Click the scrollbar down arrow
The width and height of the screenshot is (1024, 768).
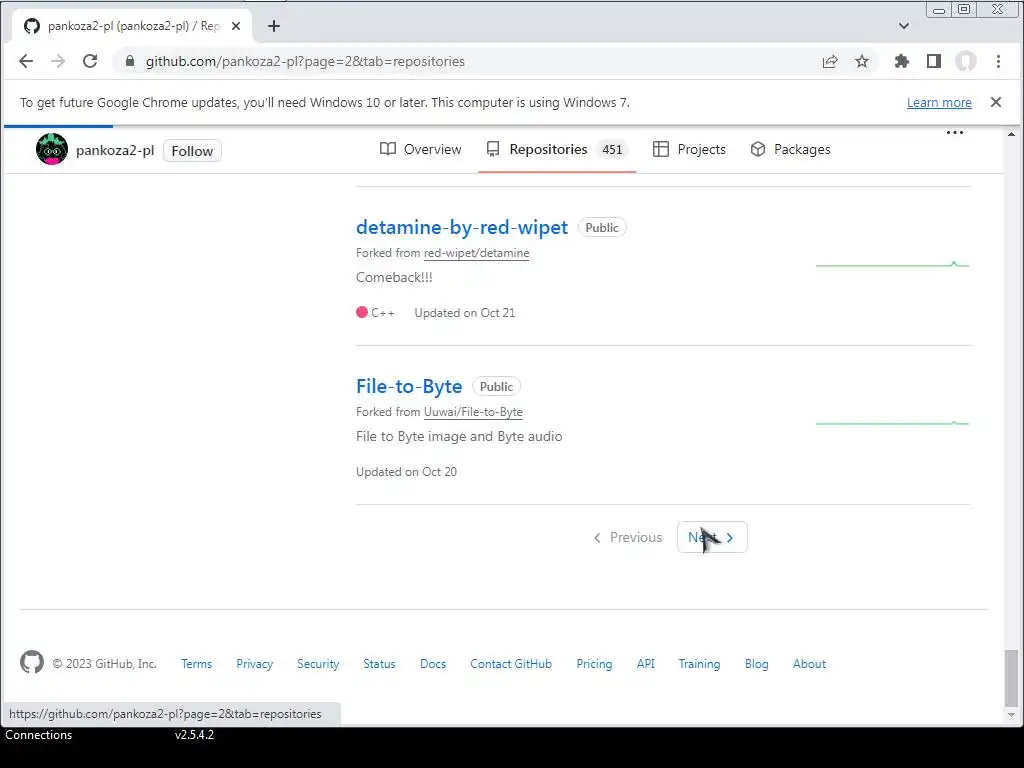[x=1011, y=715]
